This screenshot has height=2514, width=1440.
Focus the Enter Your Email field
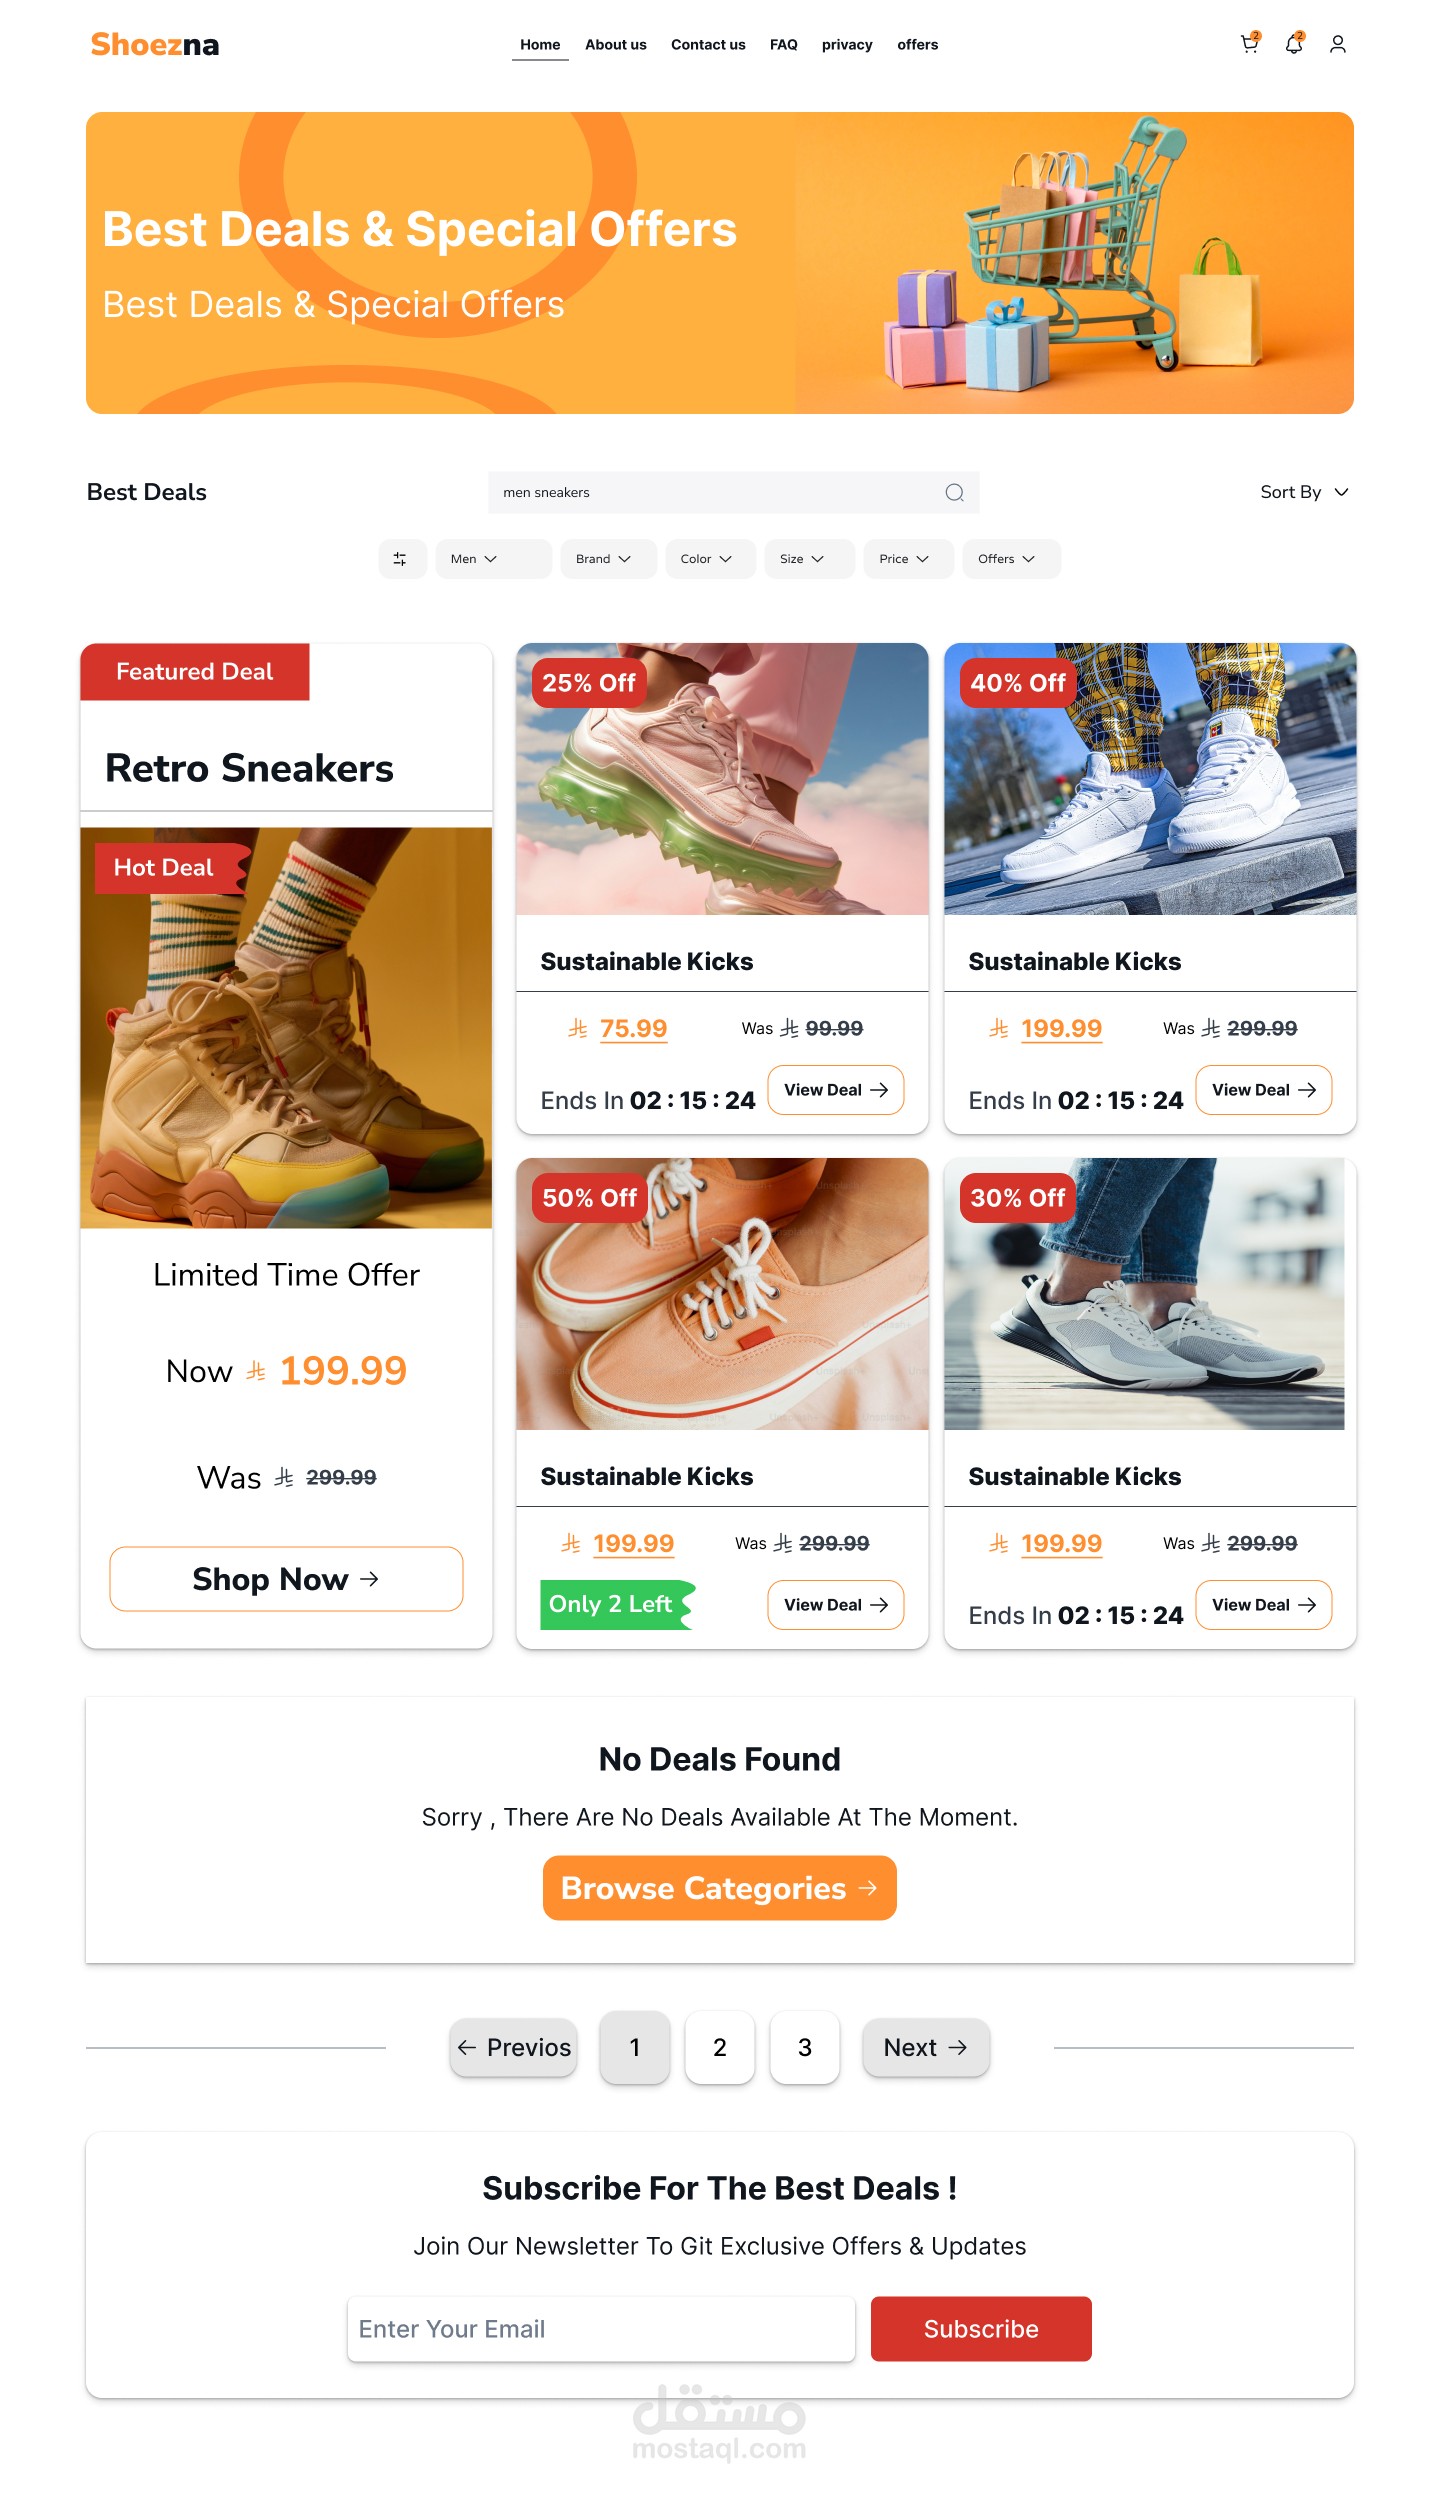pos(601,2330)
